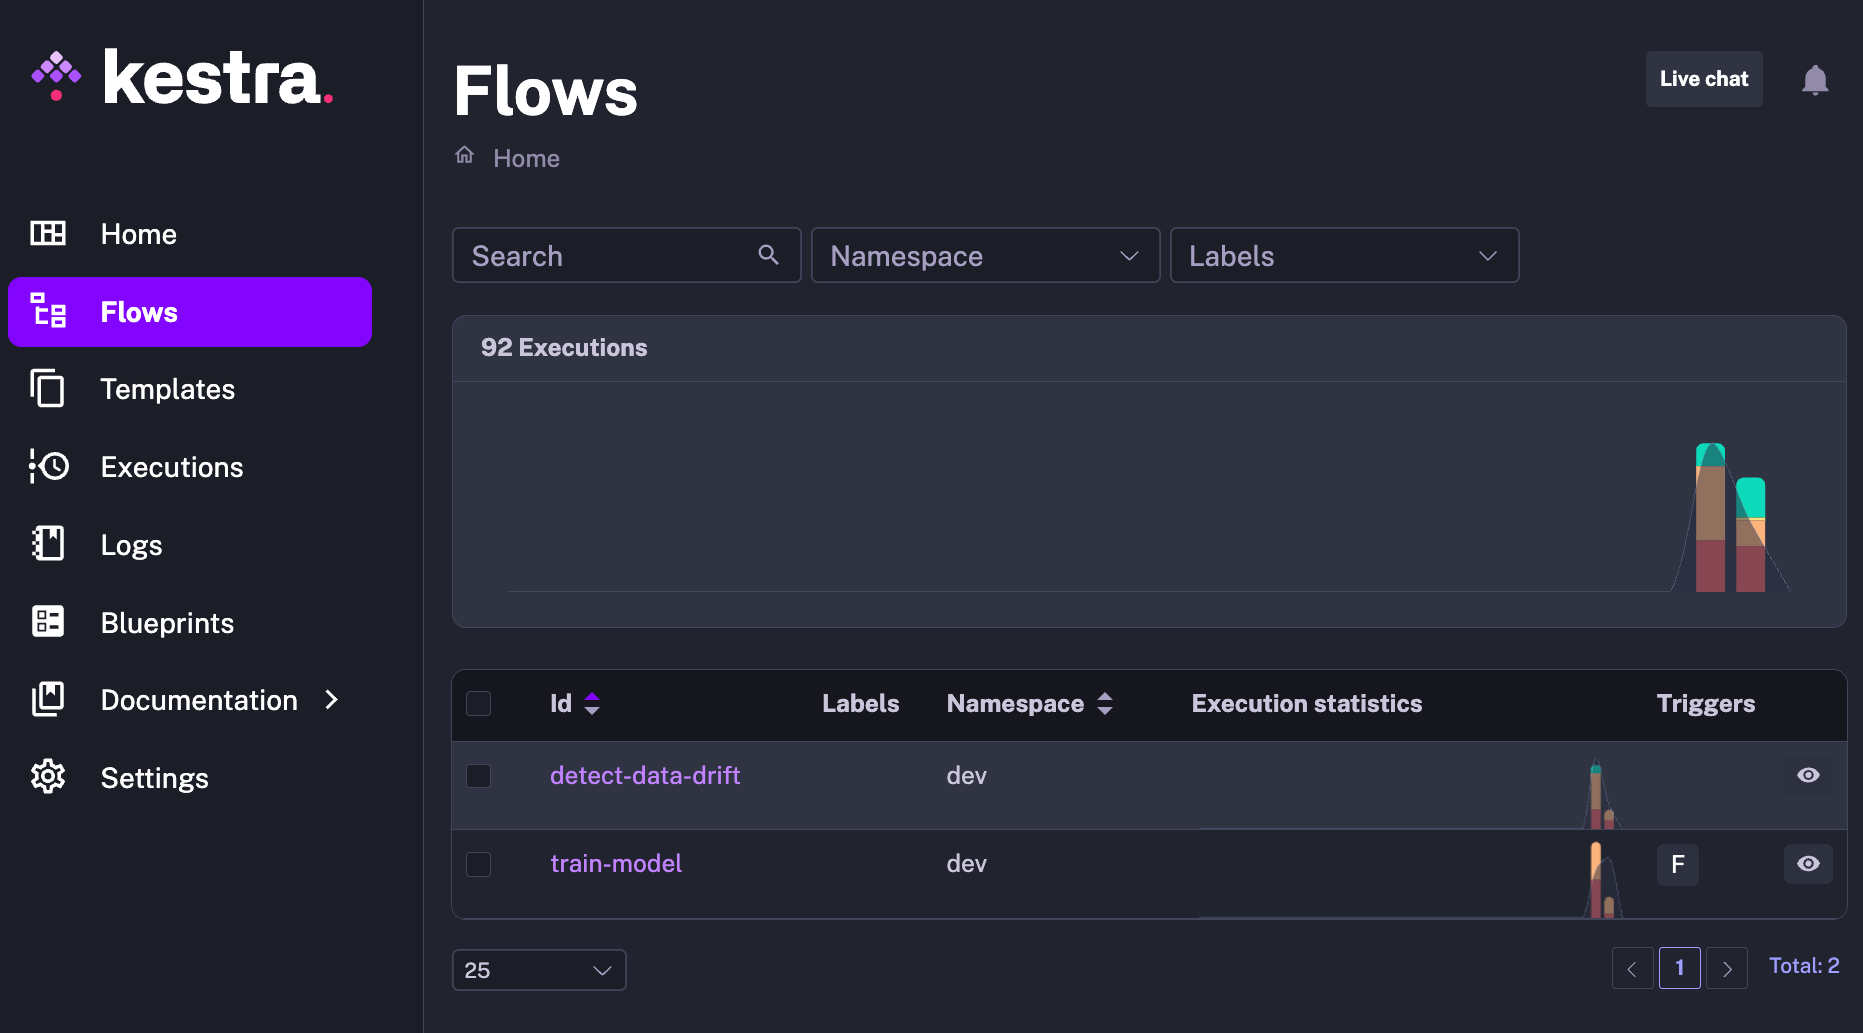Click the F trigger badge for train-model
Viewport: 1863px width, 1033px height.
(x=1677, y=864)
